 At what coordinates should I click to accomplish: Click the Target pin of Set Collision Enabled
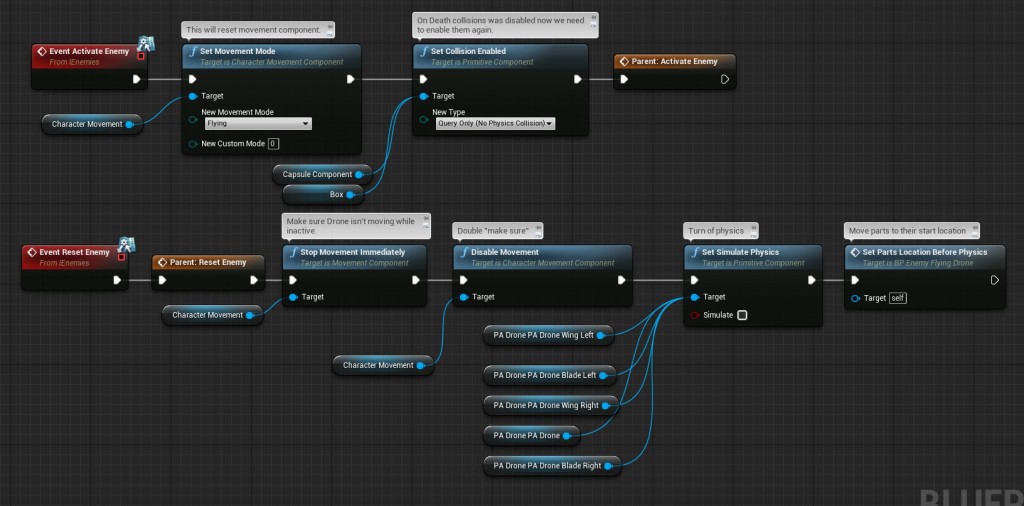point(423,96)
